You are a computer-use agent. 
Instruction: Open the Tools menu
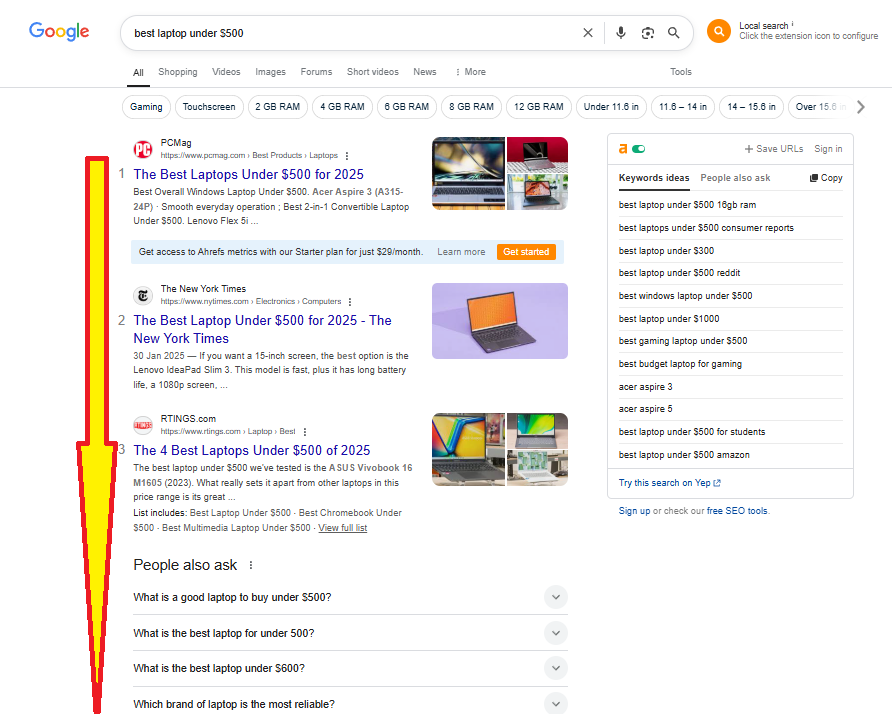coord(680,72)
